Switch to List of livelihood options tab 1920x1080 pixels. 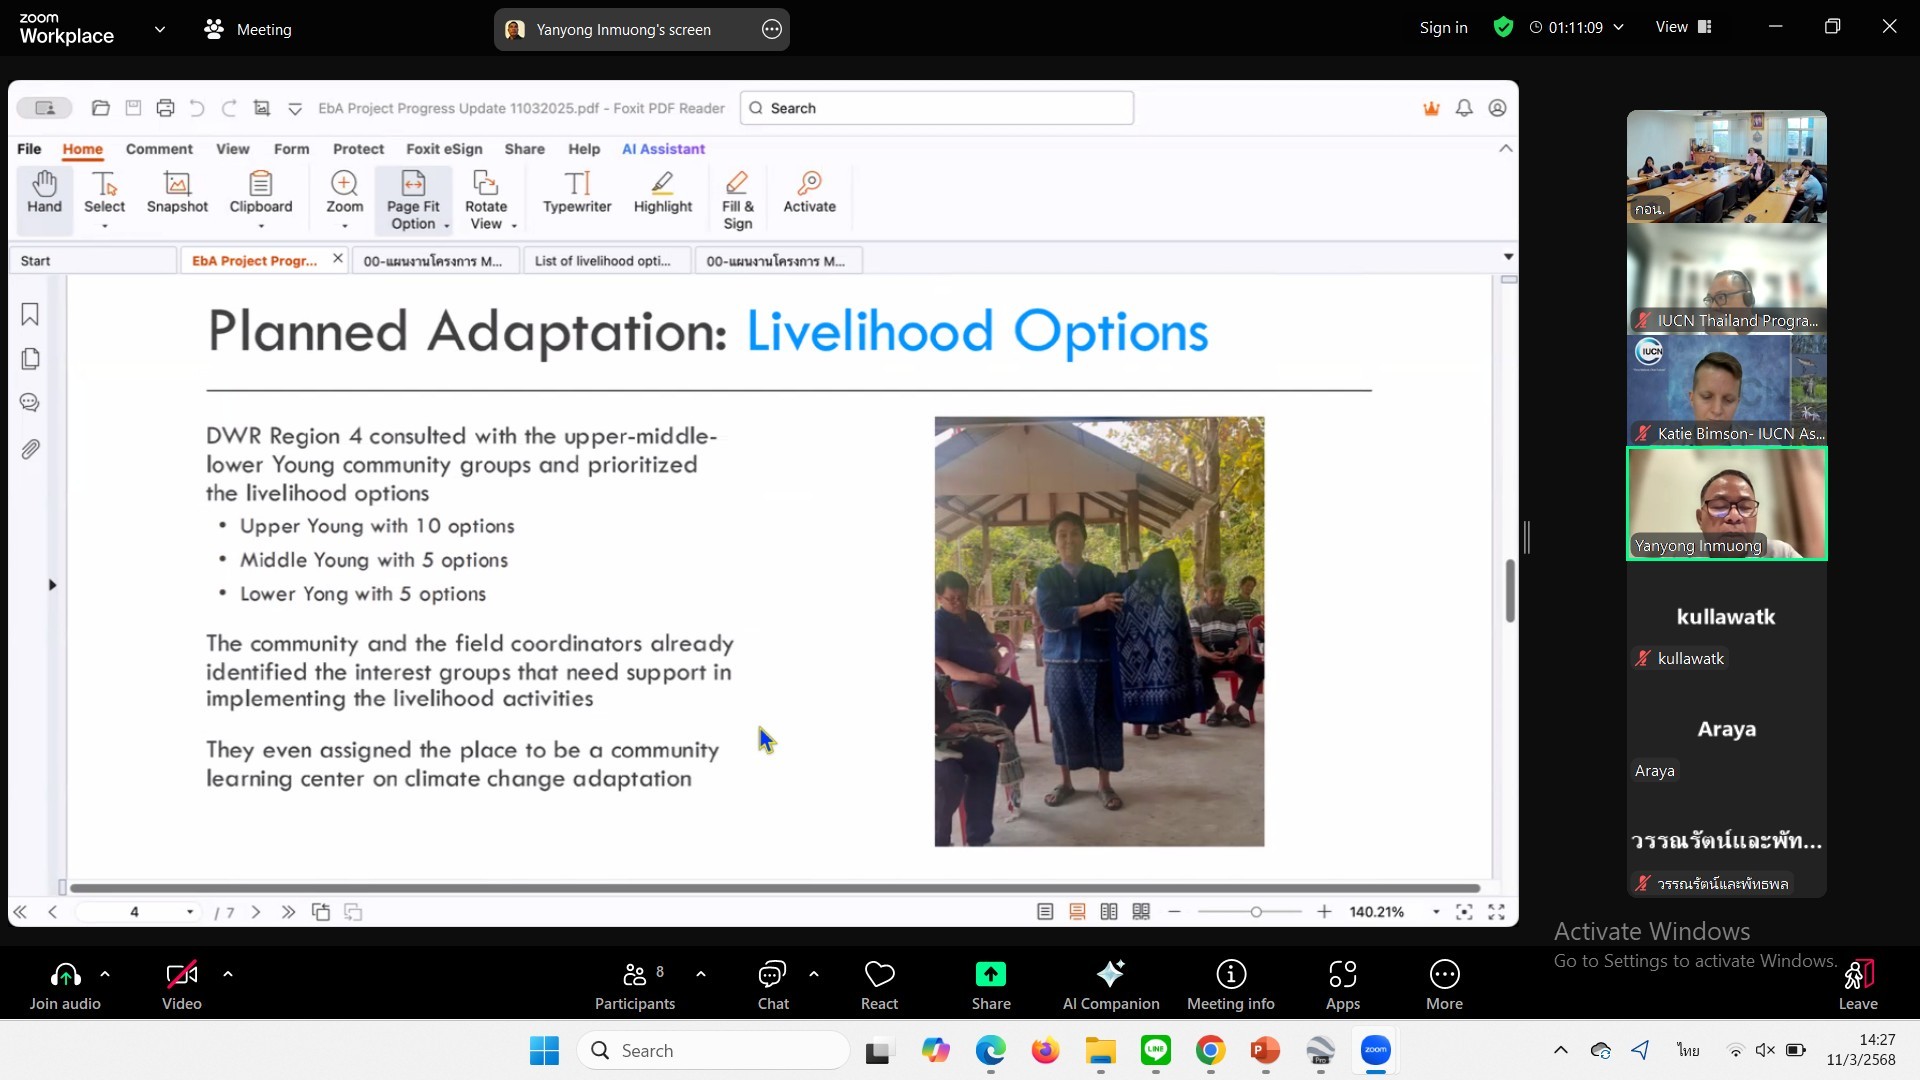[x=602, y=261]
